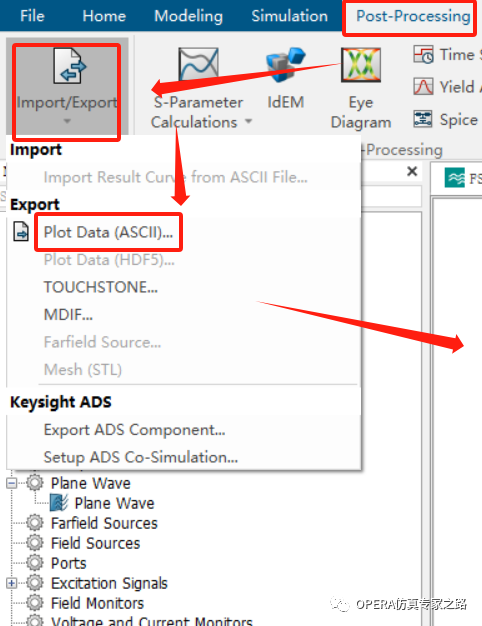Select the Yield Analysis icon
The height and width of the screenshot is (626, 482).
coord(423,87)
